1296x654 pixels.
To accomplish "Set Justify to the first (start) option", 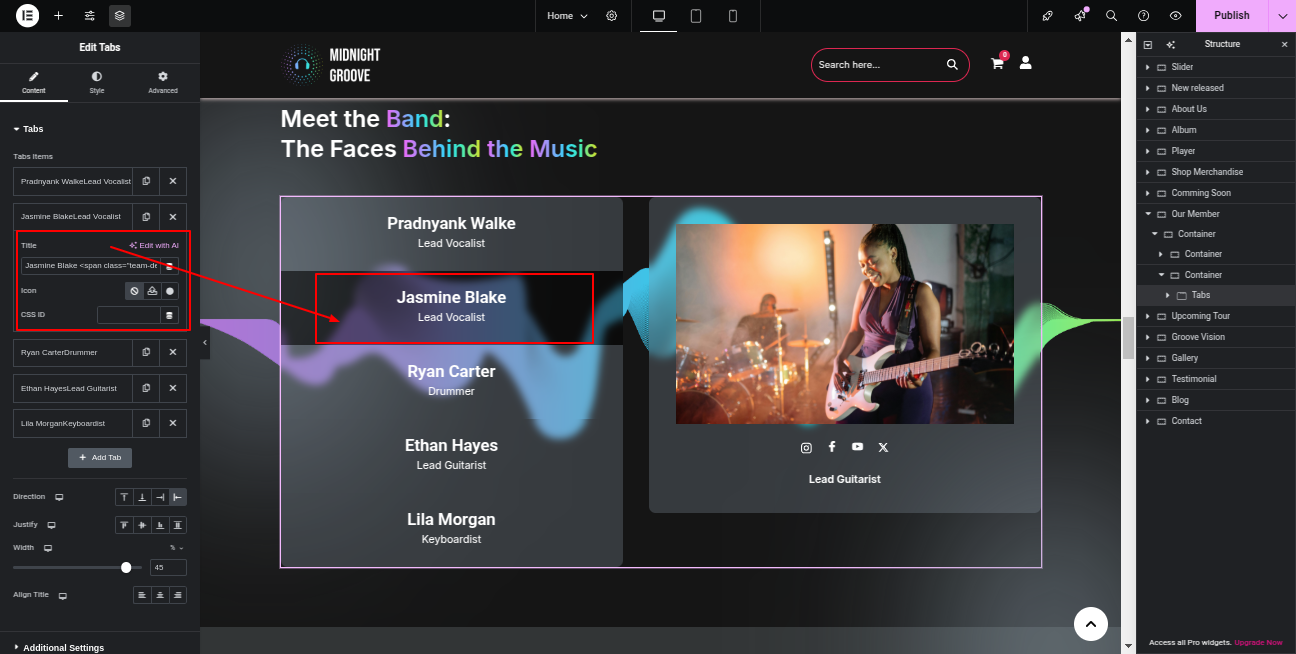I will (x=124, y=525).
